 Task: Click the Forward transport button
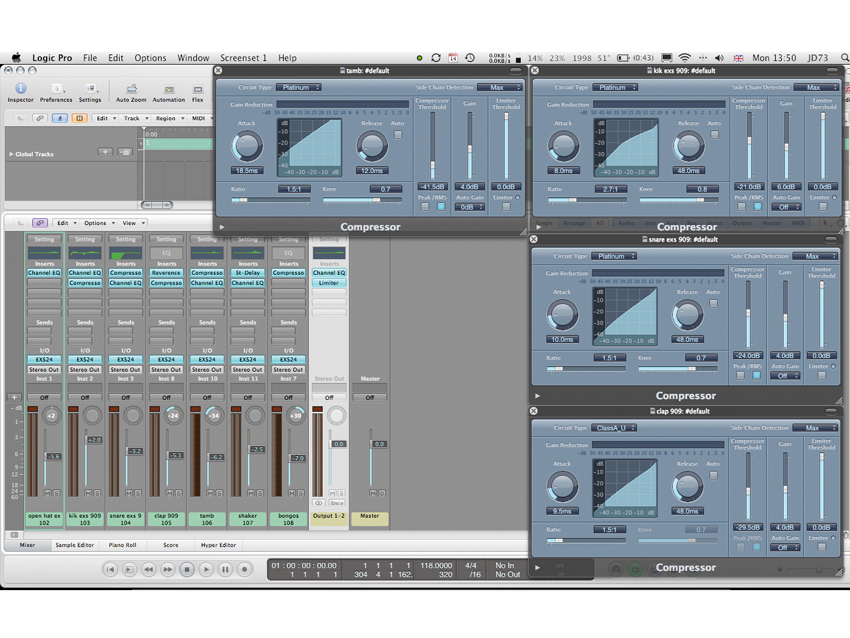(x=168, y=569)
